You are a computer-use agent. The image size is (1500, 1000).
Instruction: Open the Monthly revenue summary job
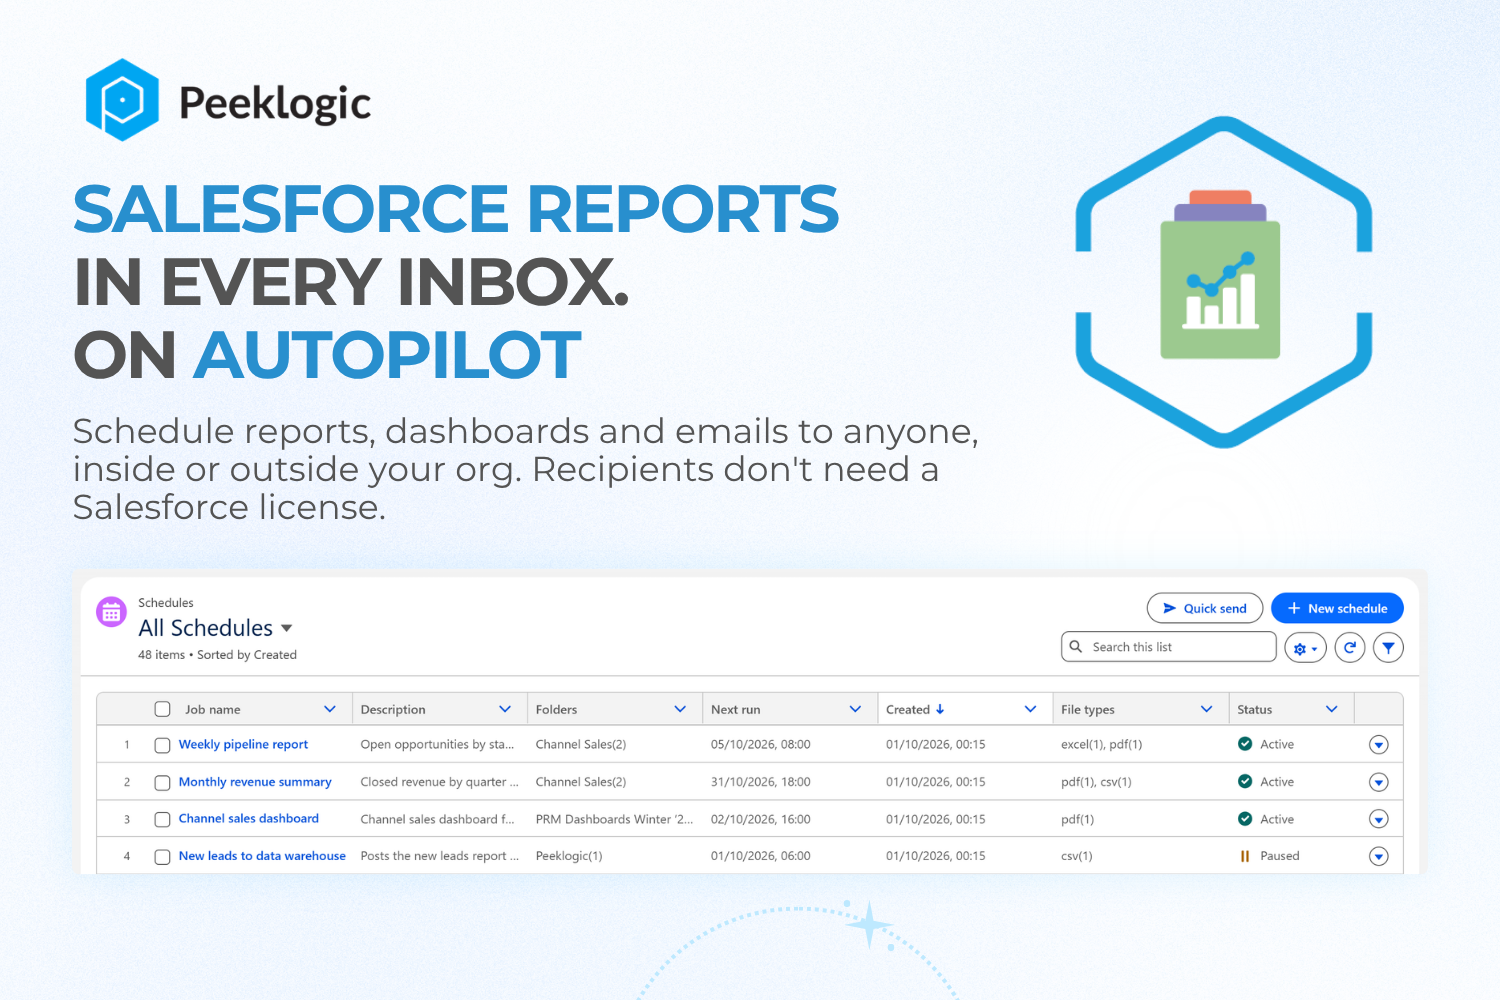click(255, 782)
